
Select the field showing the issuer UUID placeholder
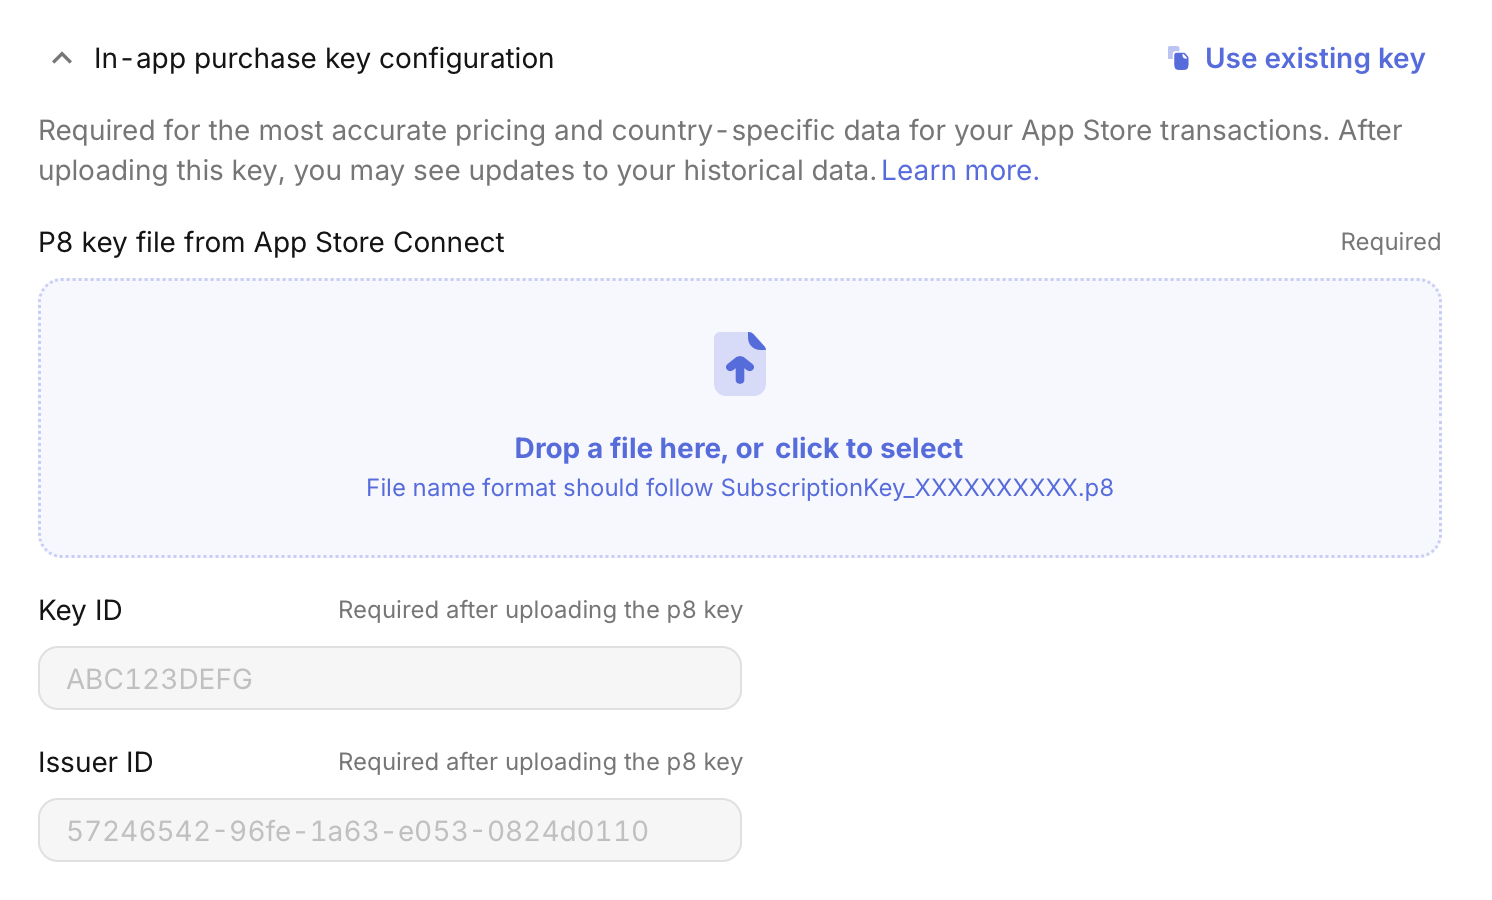point(389,830)
